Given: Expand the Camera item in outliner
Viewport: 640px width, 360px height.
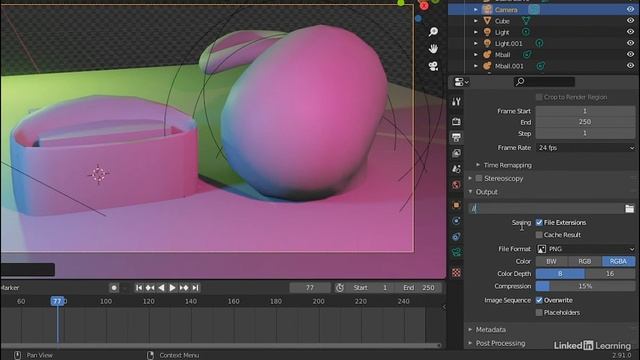Looking at the screenshot, I should (x=476, y=9).
